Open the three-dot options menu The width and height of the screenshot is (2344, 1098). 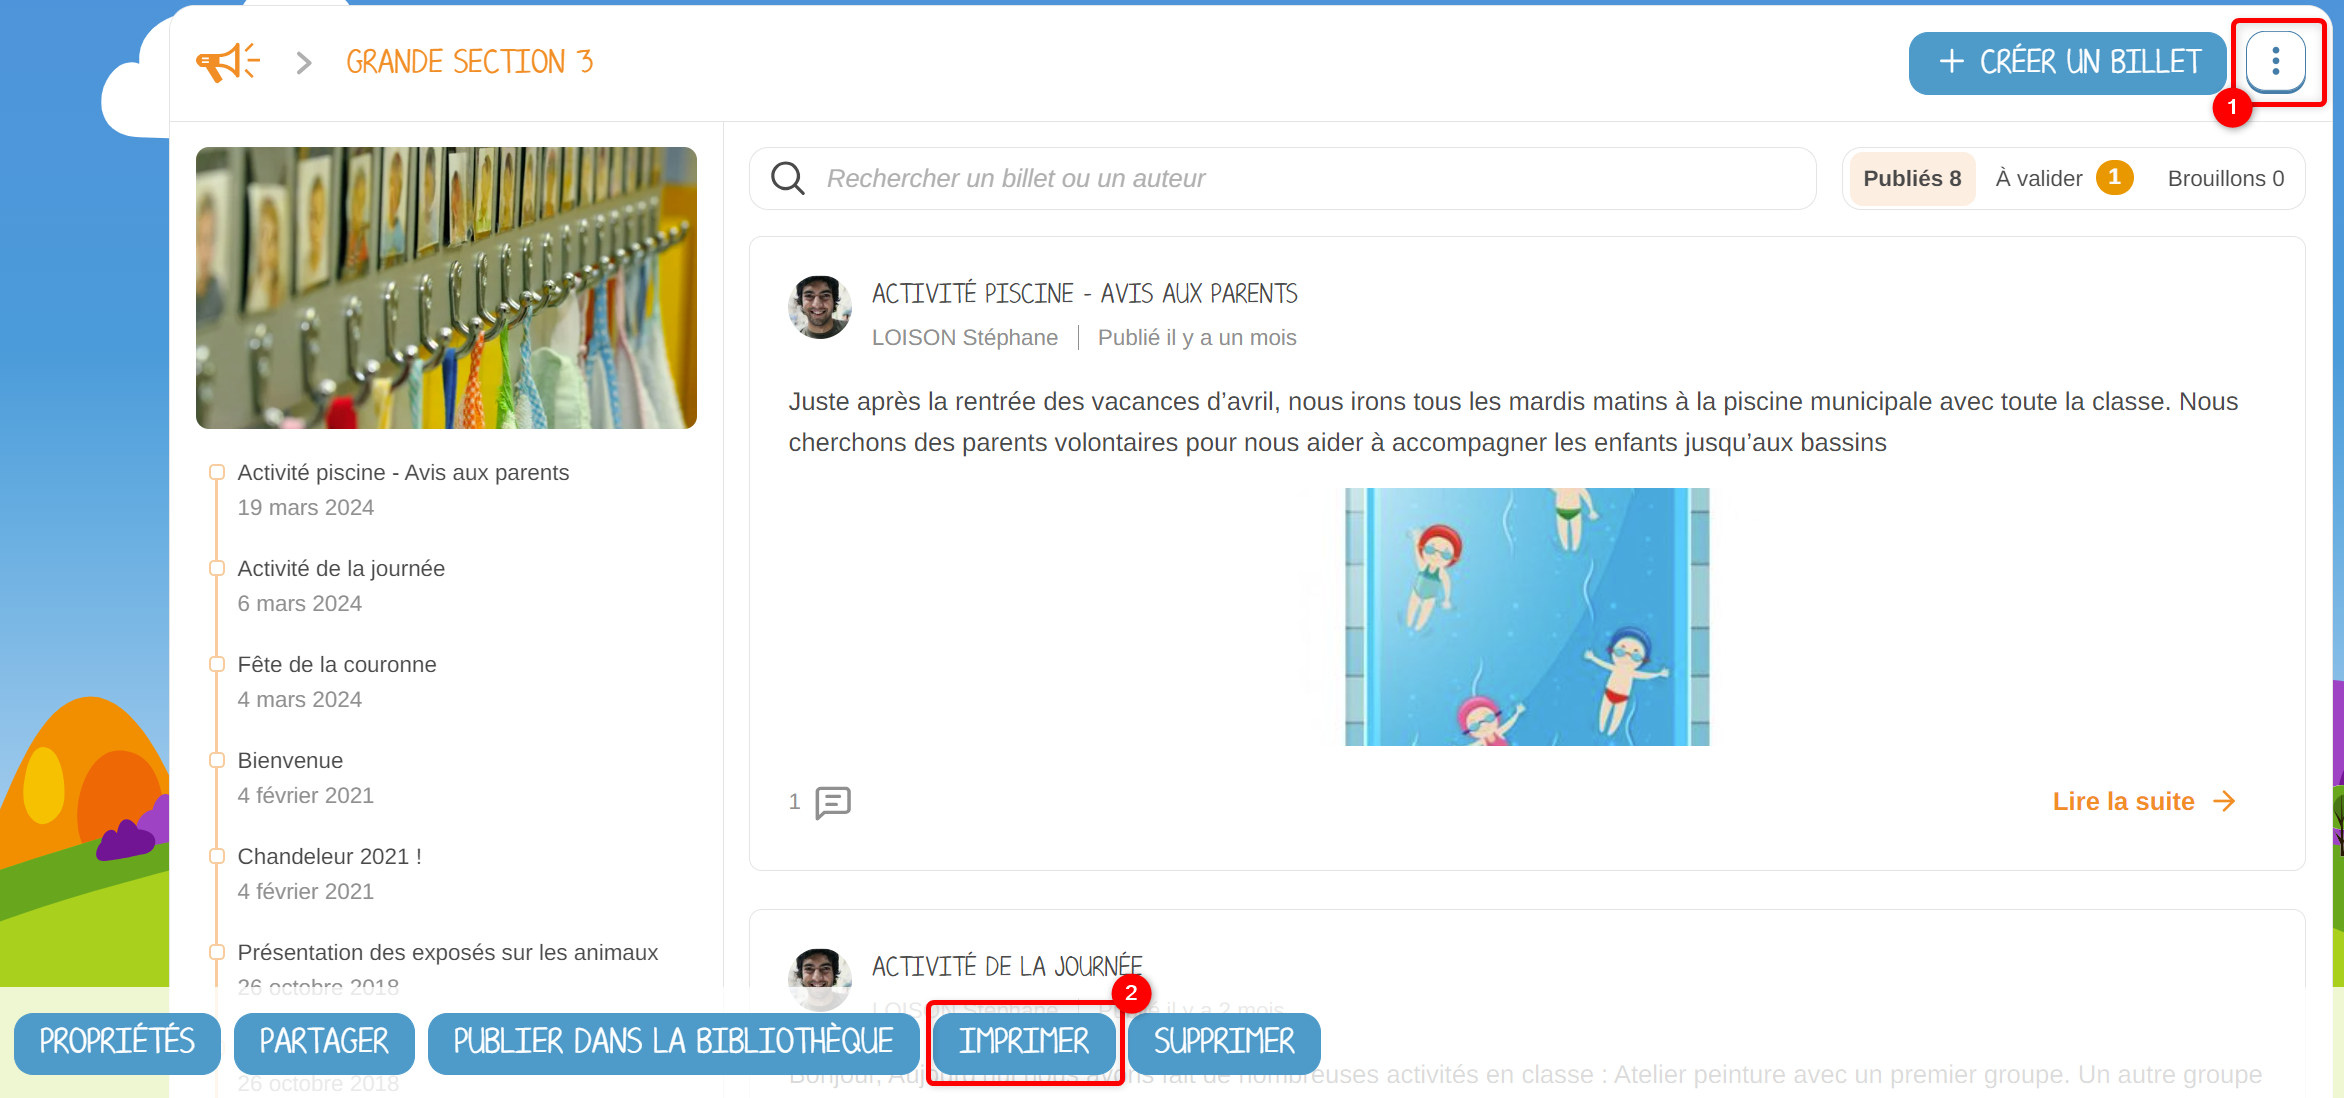point(2275,62)
